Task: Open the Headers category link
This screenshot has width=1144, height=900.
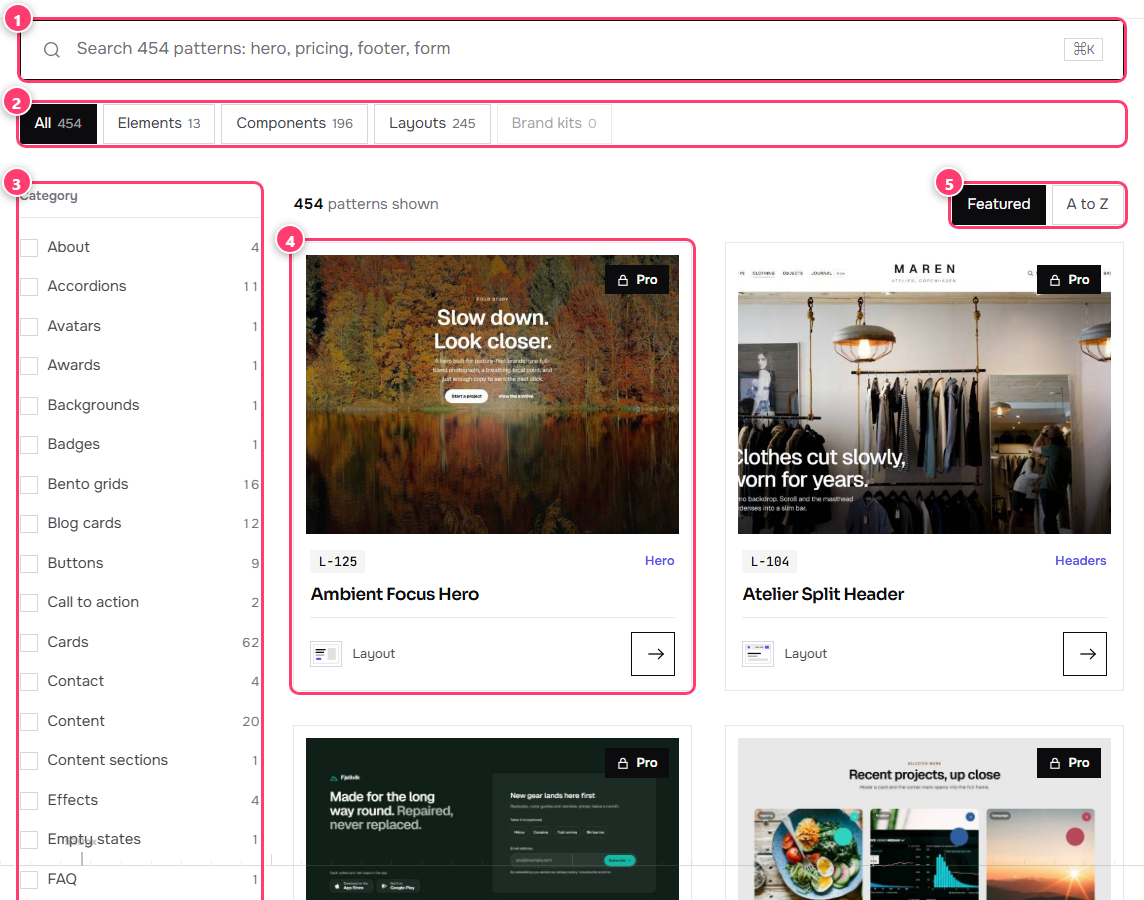Action: coord(1081,561)
